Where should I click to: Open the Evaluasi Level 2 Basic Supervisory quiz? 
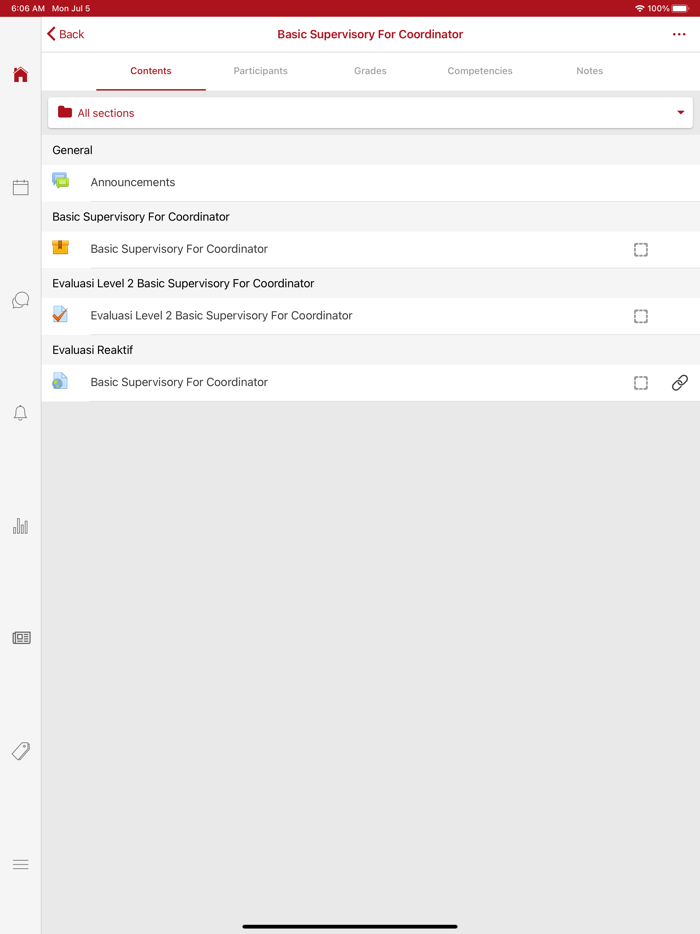pyautogui.click(x=221, y=316)
